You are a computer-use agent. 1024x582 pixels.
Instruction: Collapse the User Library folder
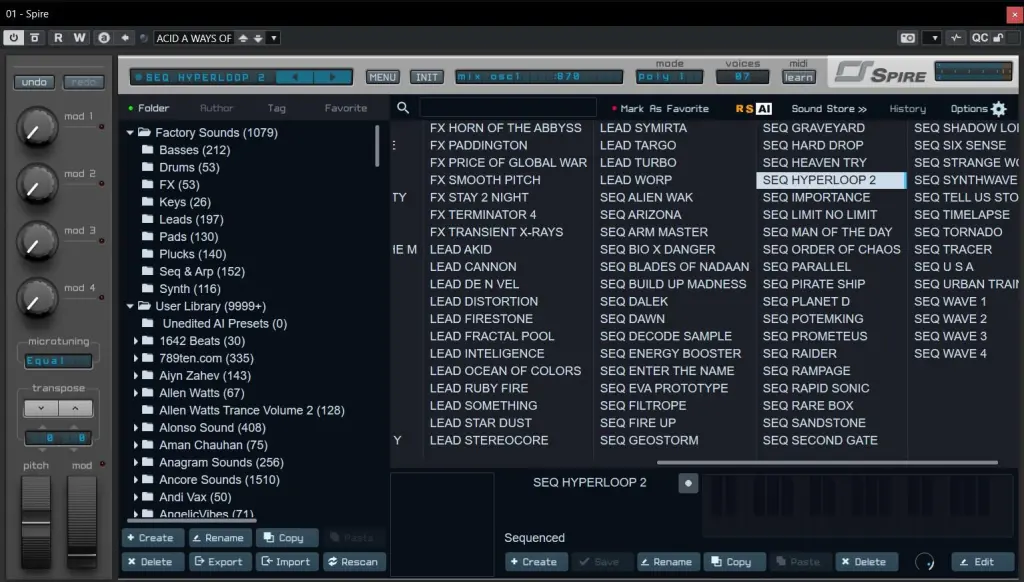pos(130,306)
